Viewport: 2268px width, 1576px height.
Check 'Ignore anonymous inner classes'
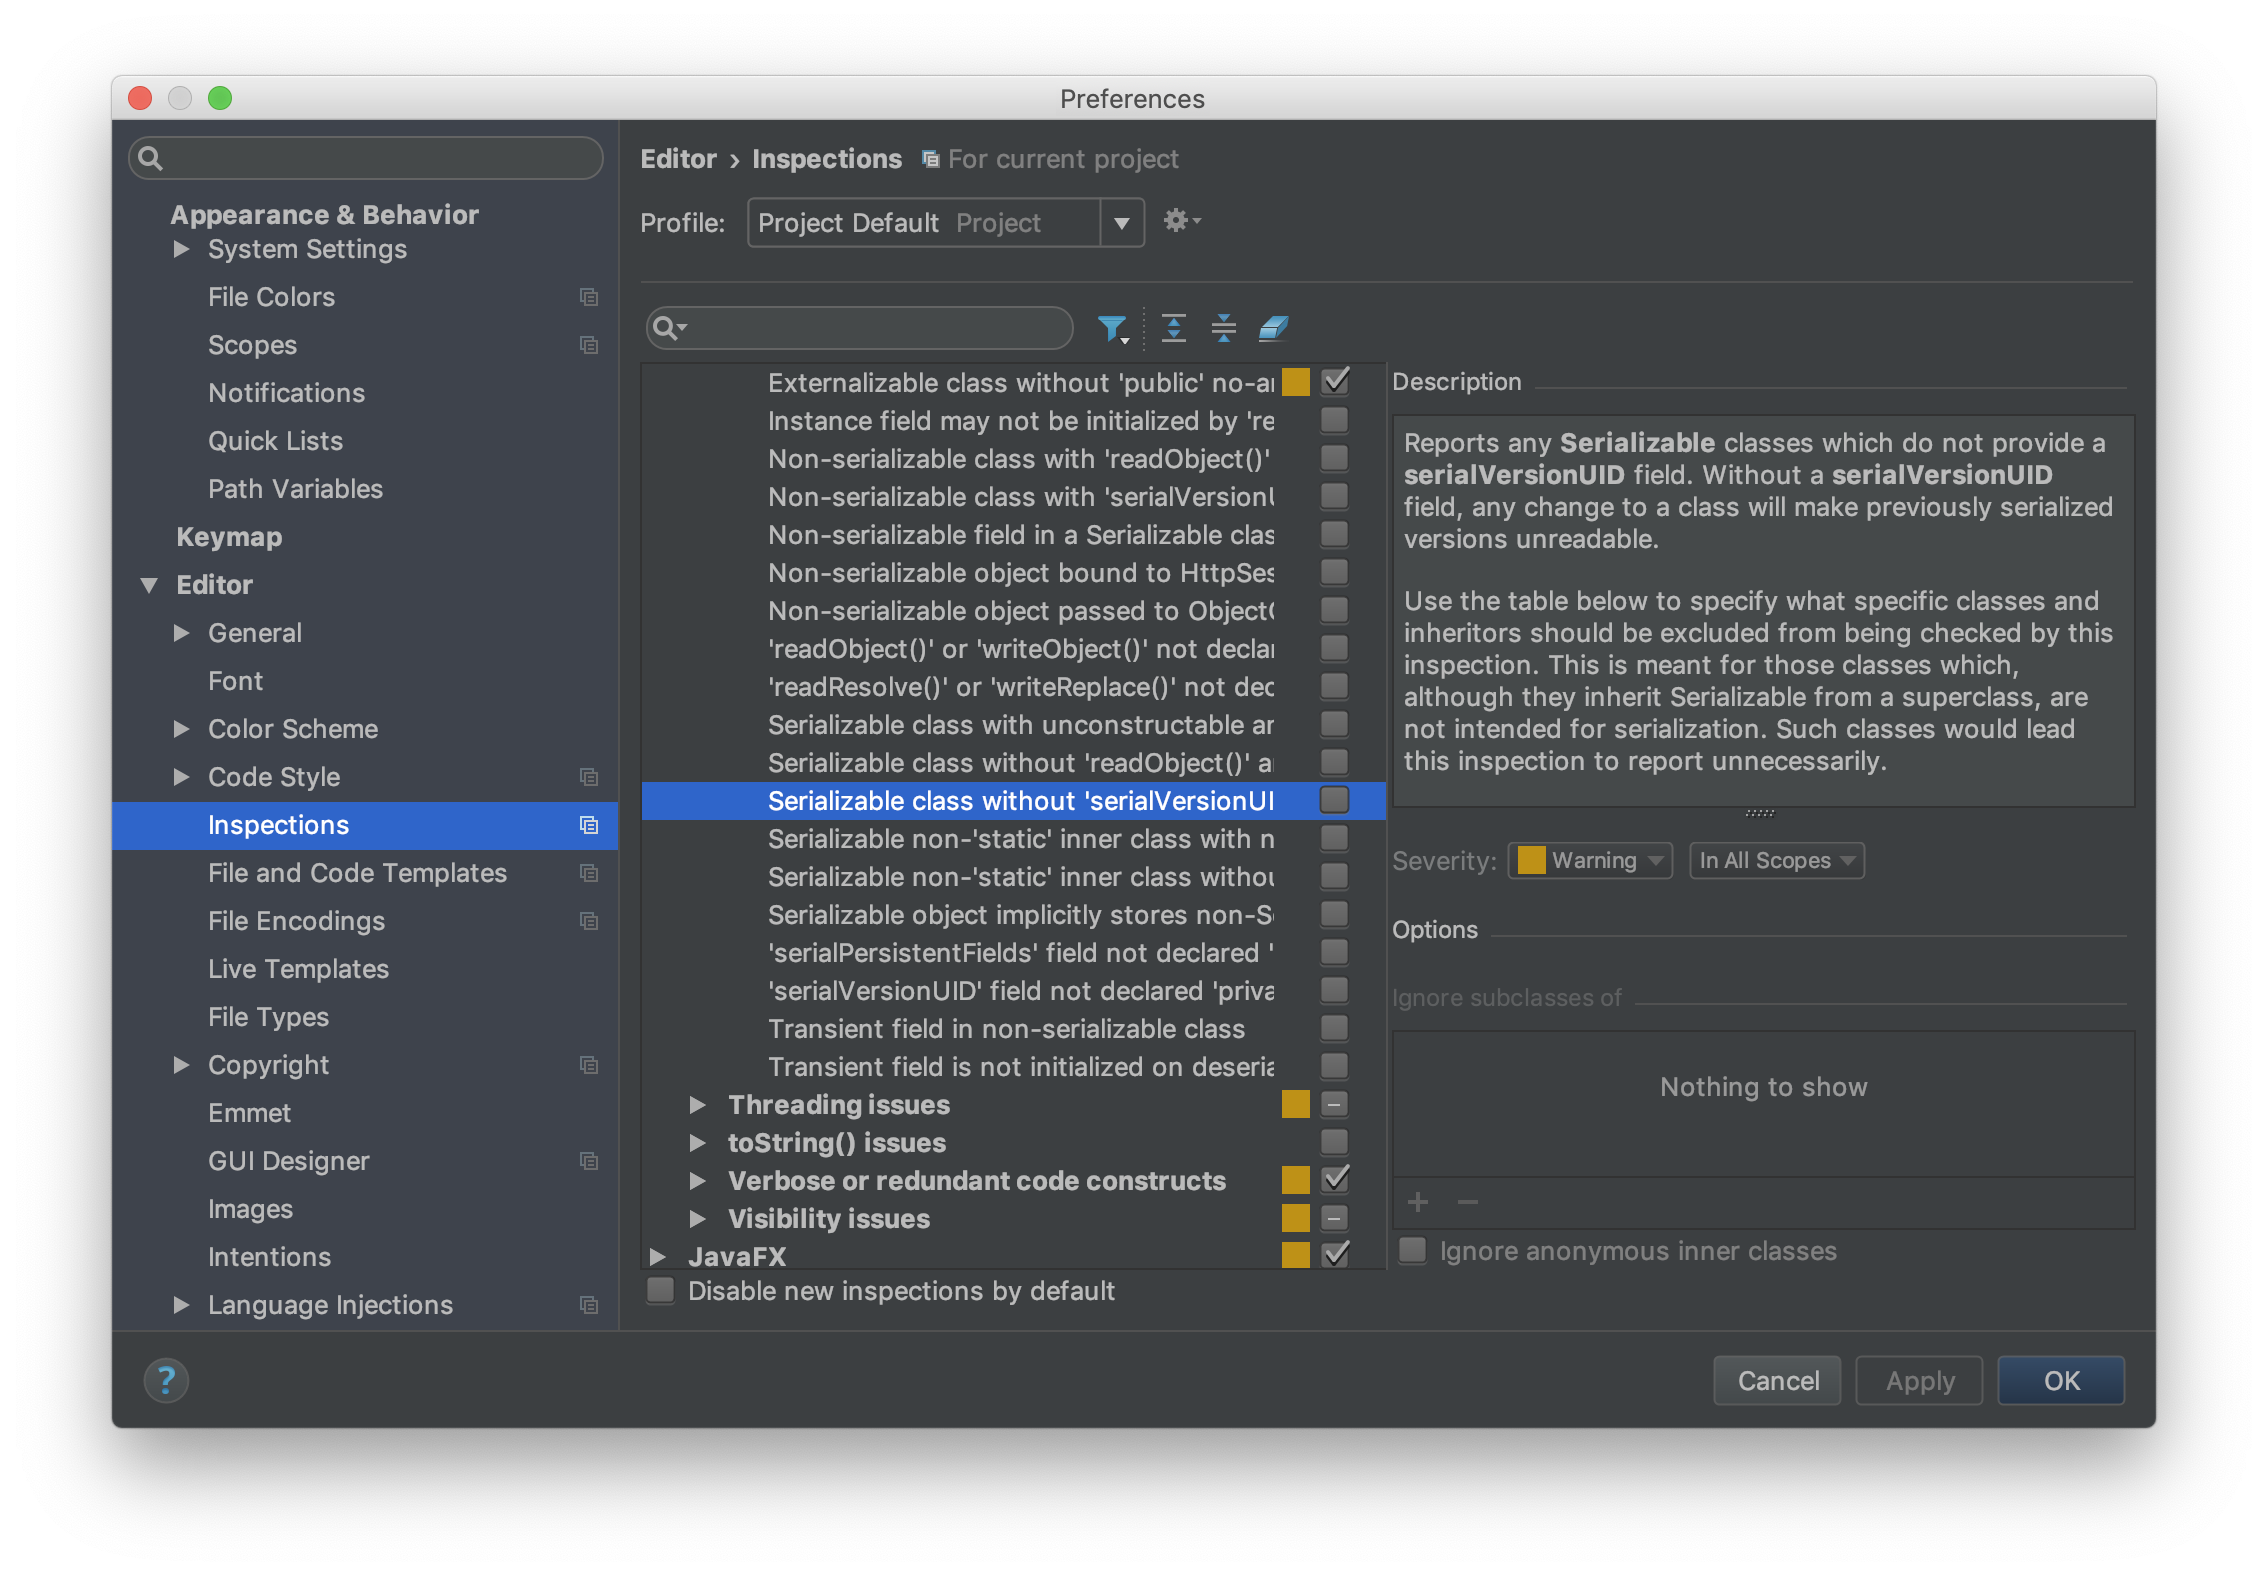point(1412,1250)
